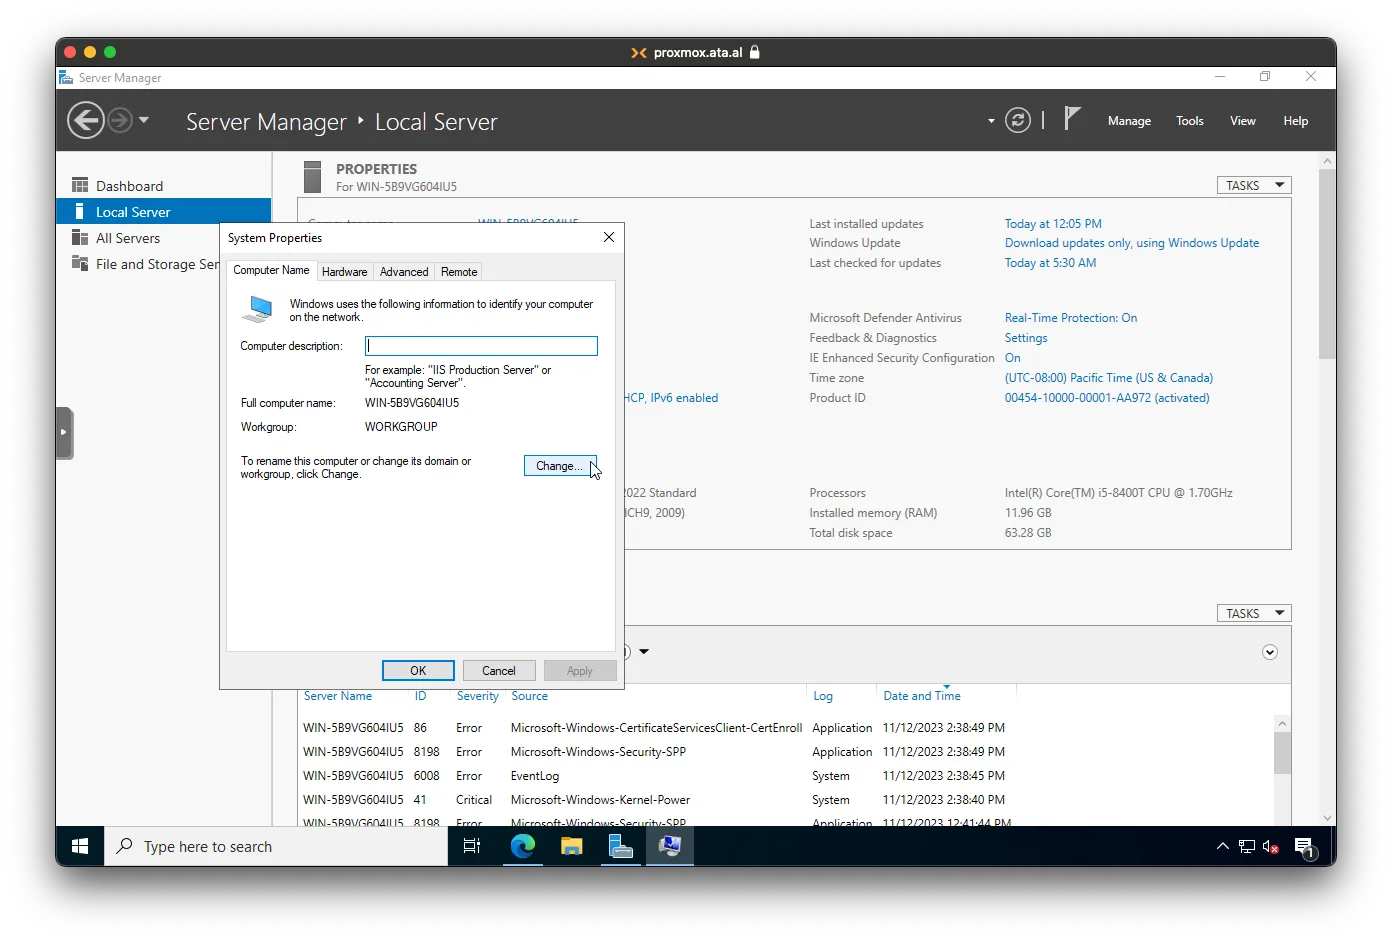Click the main window vertical scrollbar
The width and height of the screenshot is (1392, 940).
1327,264
